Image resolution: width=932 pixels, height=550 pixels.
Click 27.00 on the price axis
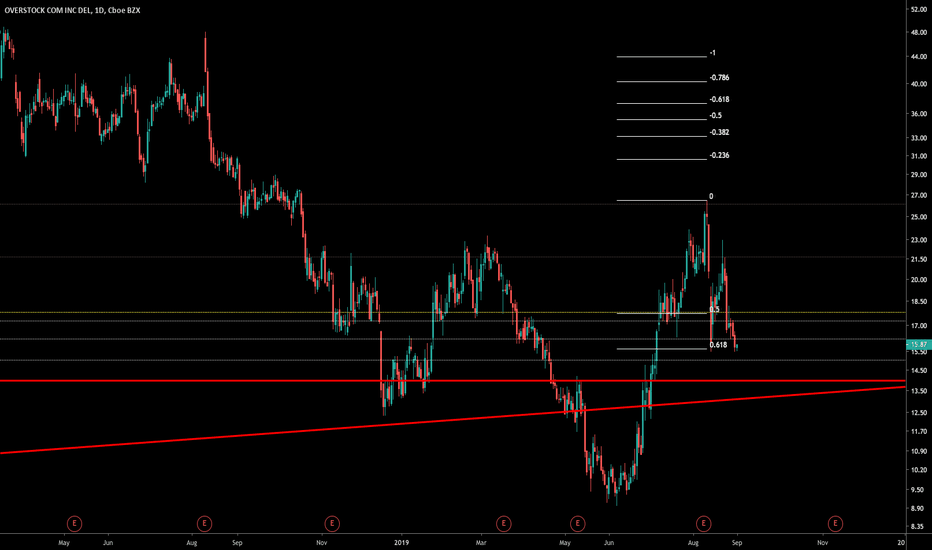919,196
